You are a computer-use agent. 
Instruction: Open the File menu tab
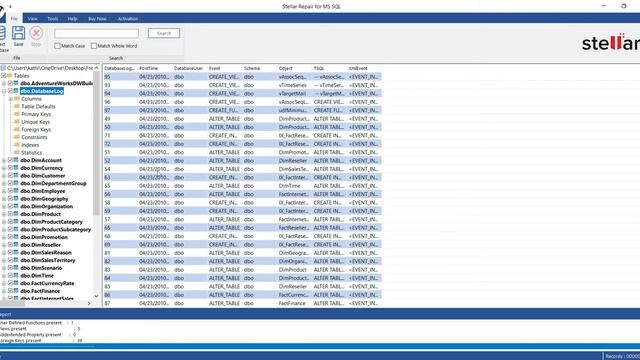pyautogui.click(x=14, y=18)
